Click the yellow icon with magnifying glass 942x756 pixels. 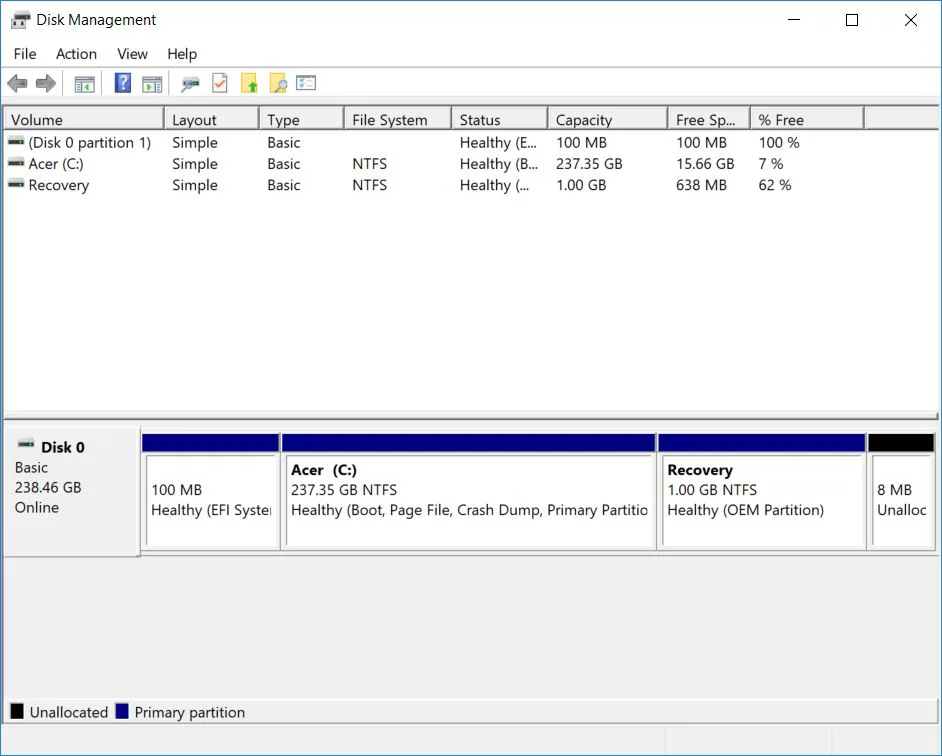pos(278,84)
